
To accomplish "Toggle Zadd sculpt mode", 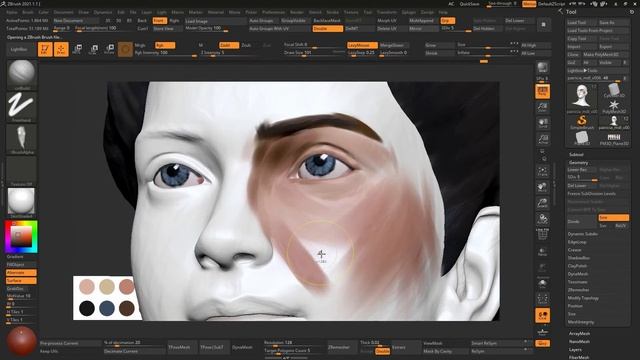I will tap(229, 45).
